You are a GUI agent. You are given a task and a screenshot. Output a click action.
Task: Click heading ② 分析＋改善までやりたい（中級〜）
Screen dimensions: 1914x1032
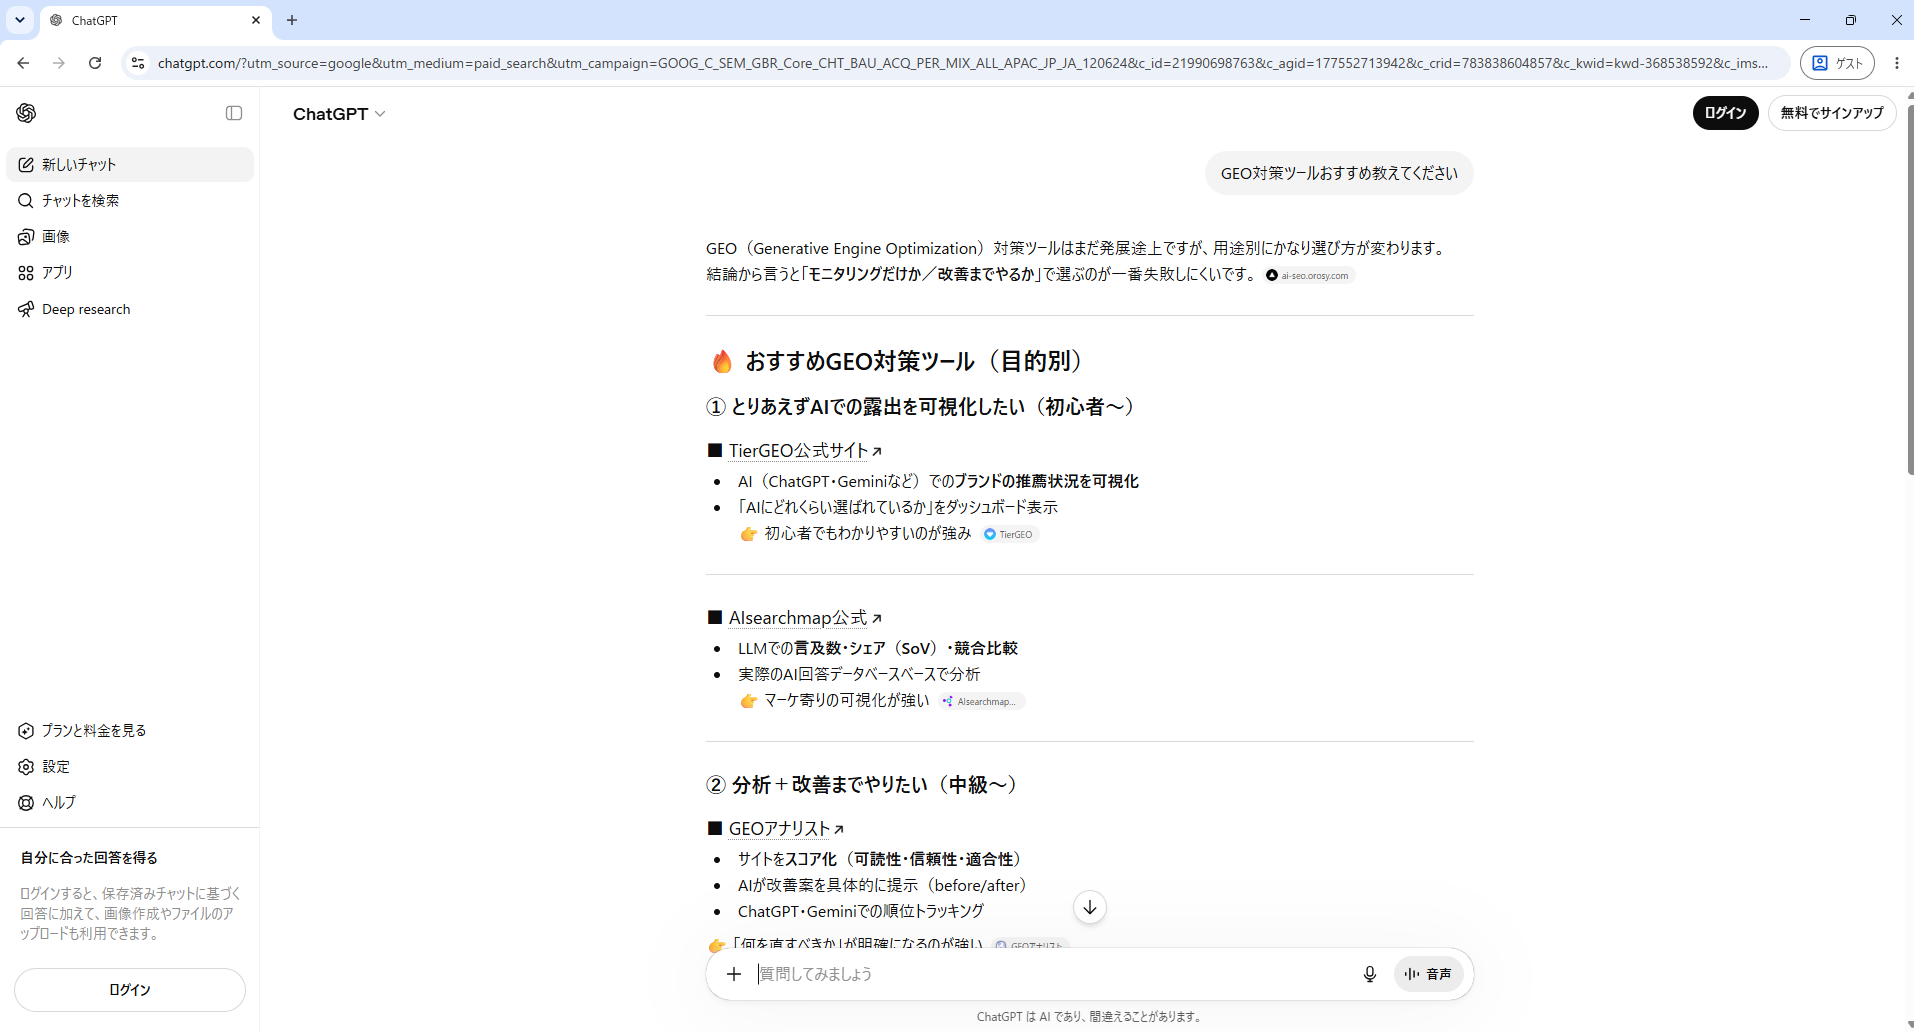coord(862,785)
